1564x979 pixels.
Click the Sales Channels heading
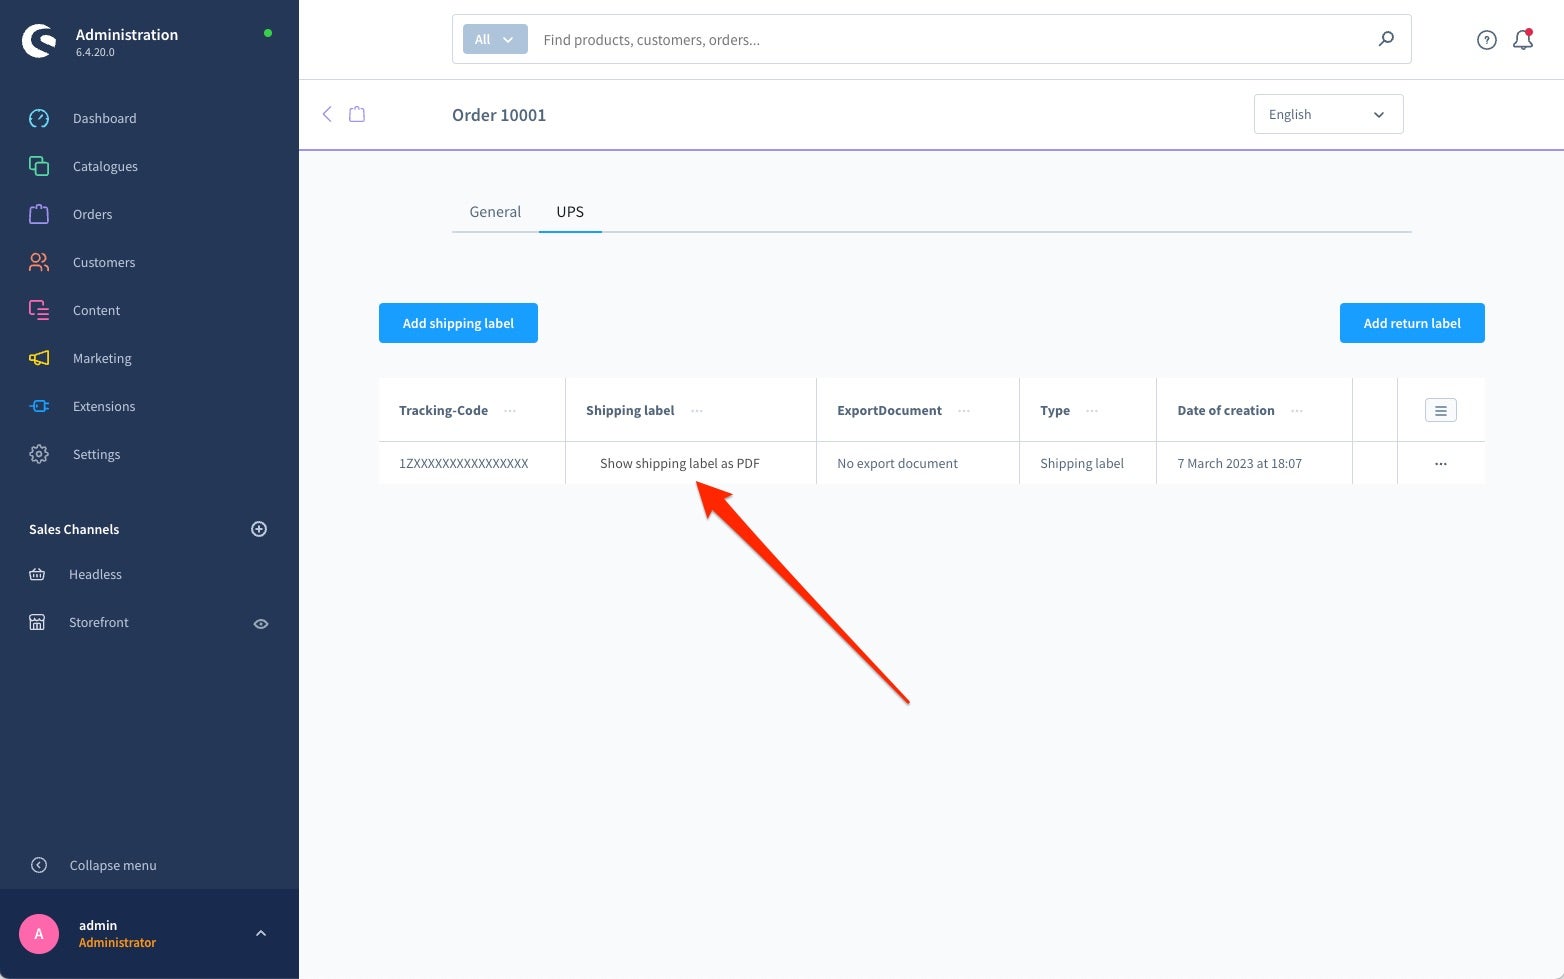[74, 529]
